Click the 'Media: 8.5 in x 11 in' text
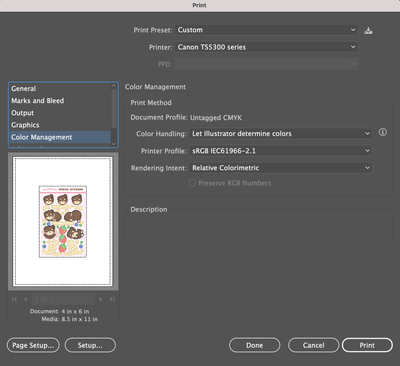The image size is (400, 366). (70, 319)
